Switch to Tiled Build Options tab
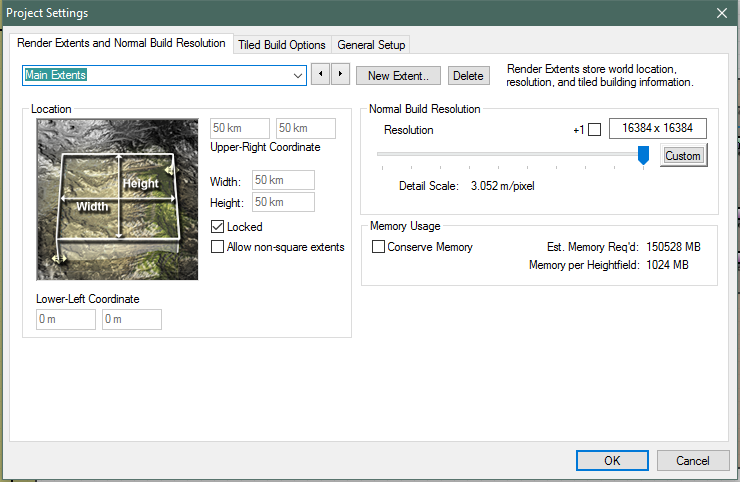The height and width of the screenshot is (482, 740). tap(281, 45)
